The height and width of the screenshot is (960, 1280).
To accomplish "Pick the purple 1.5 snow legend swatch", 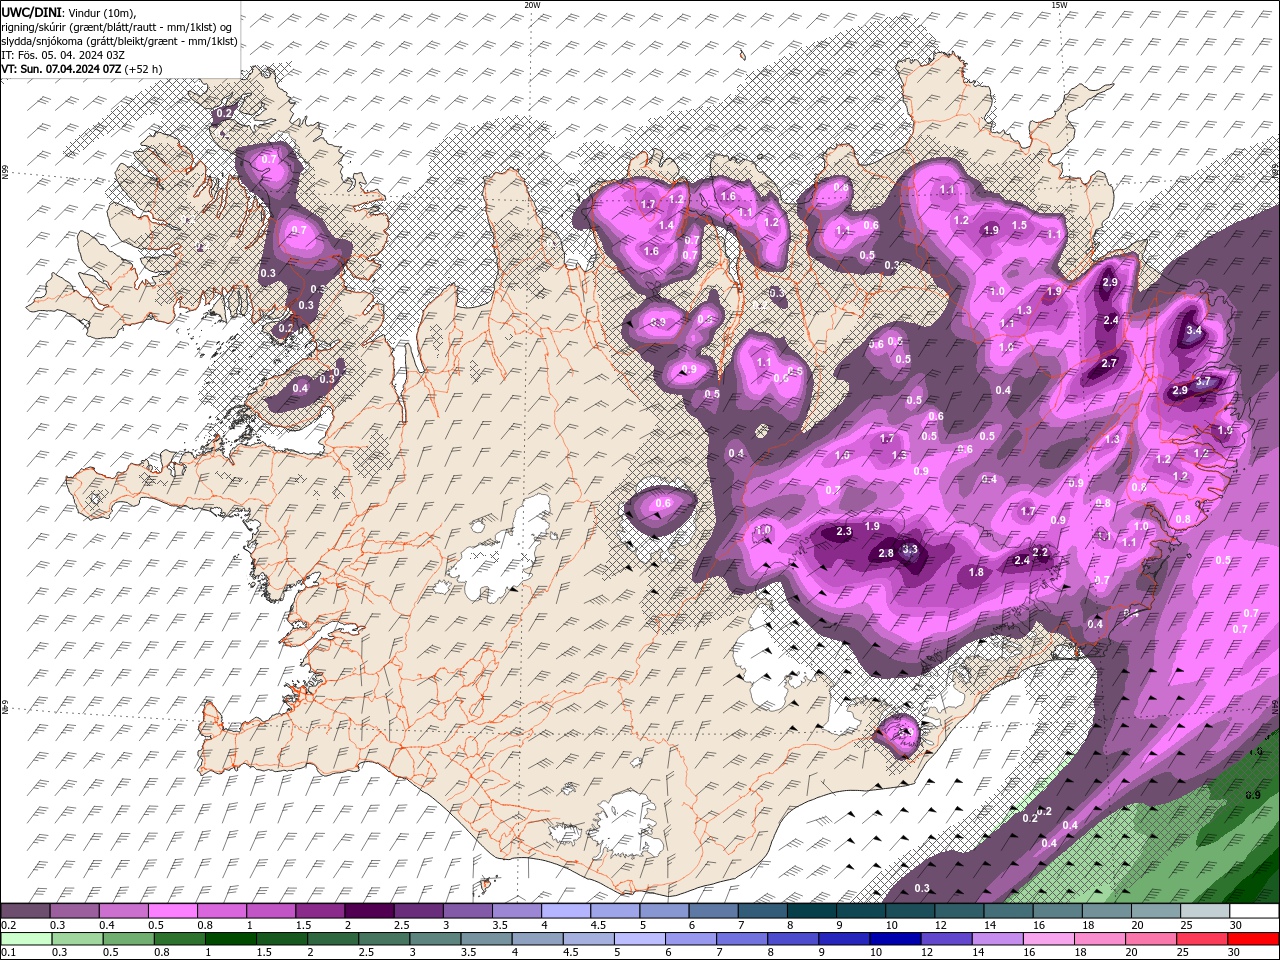I will pyautogui.click(x=319, y=911).
